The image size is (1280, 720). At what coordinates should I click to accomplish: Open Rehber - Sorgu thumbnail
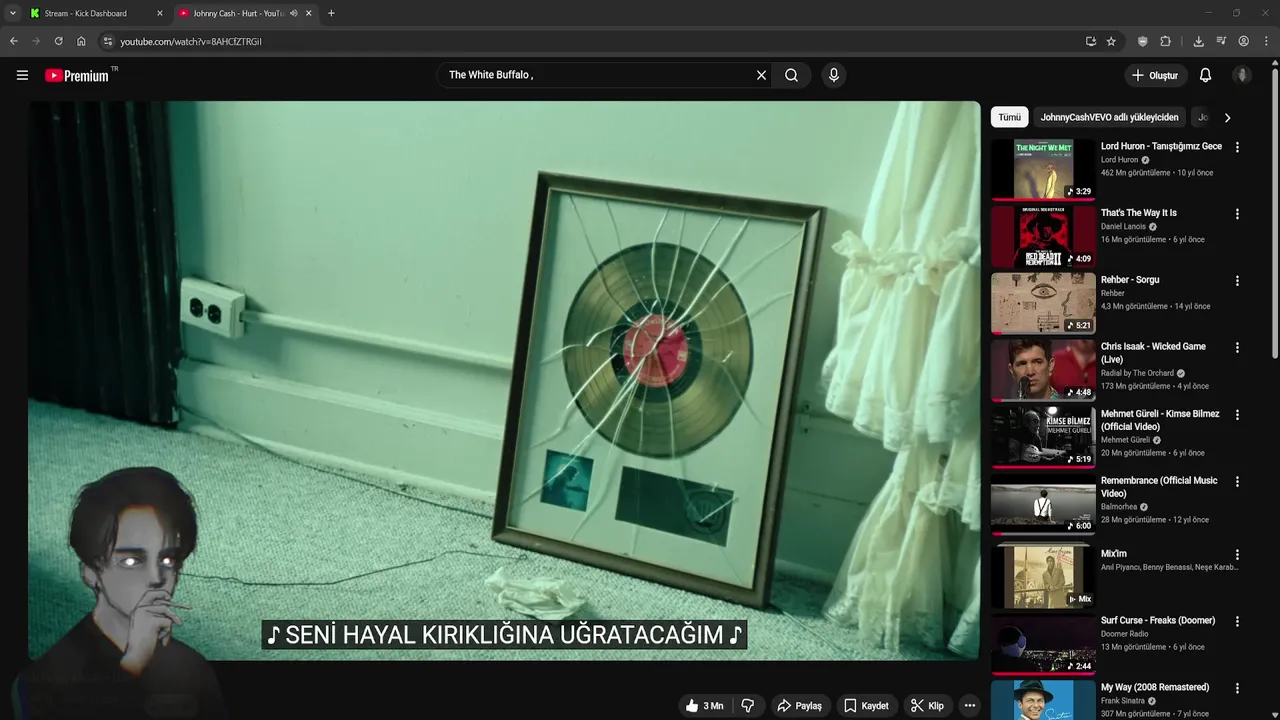click(1043, 303)
